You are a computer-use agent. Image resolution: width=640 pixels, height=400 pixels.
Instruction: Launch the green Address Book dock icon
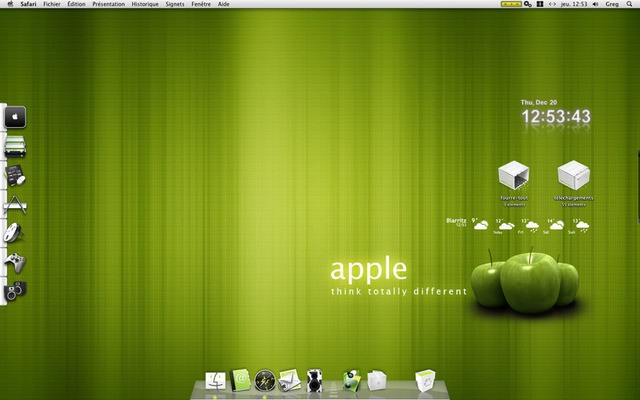(x=240, y=380)
